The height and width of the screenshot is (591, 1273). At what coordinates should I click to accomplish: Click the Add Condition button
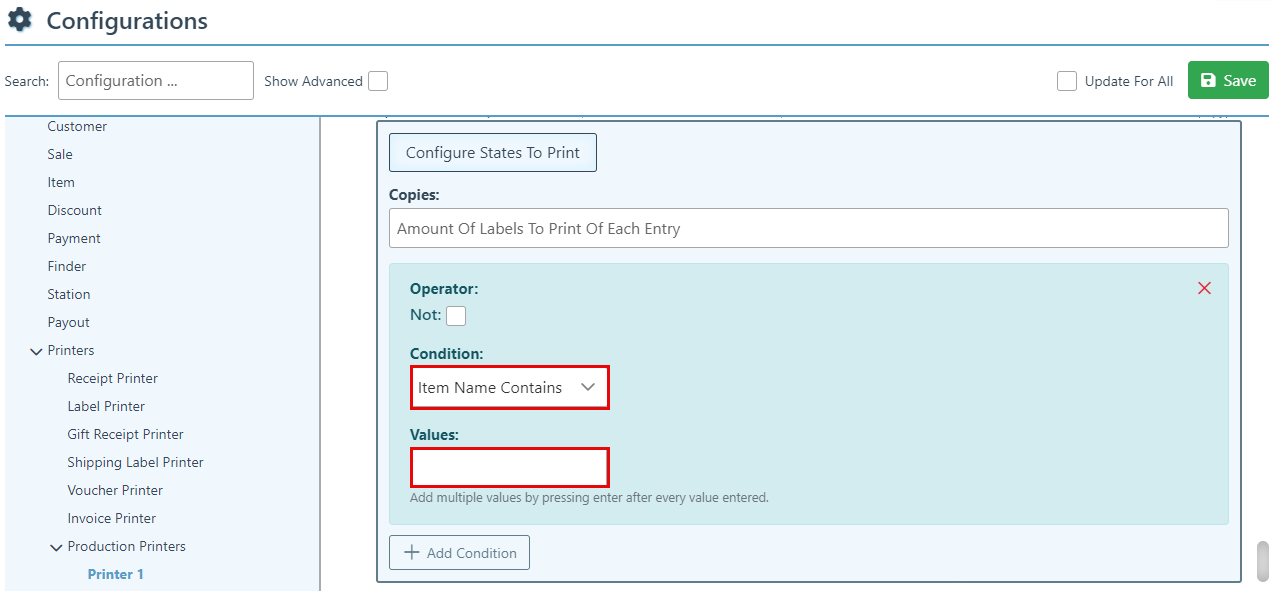(459, 553)
